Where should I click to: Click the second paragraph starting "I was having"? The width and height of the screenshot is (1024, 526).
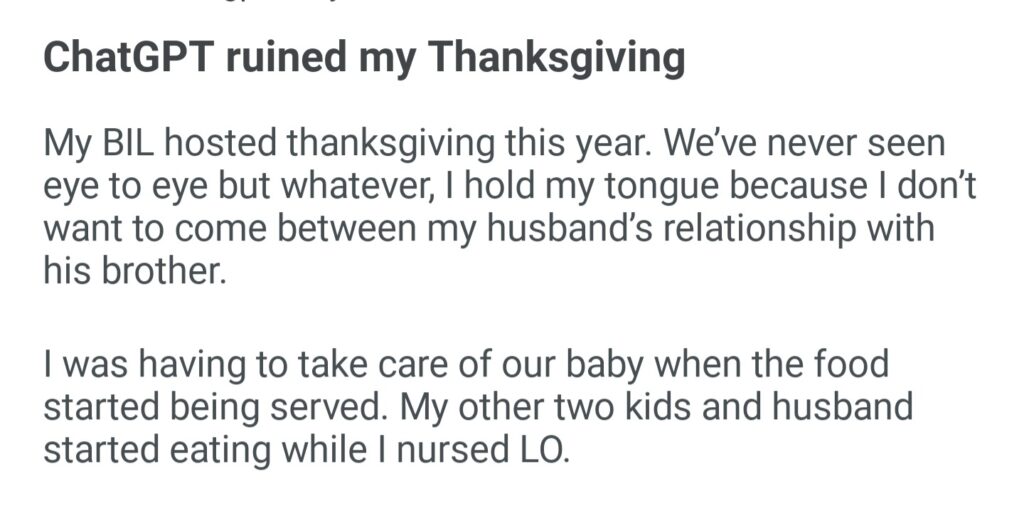tap(466, 406)
